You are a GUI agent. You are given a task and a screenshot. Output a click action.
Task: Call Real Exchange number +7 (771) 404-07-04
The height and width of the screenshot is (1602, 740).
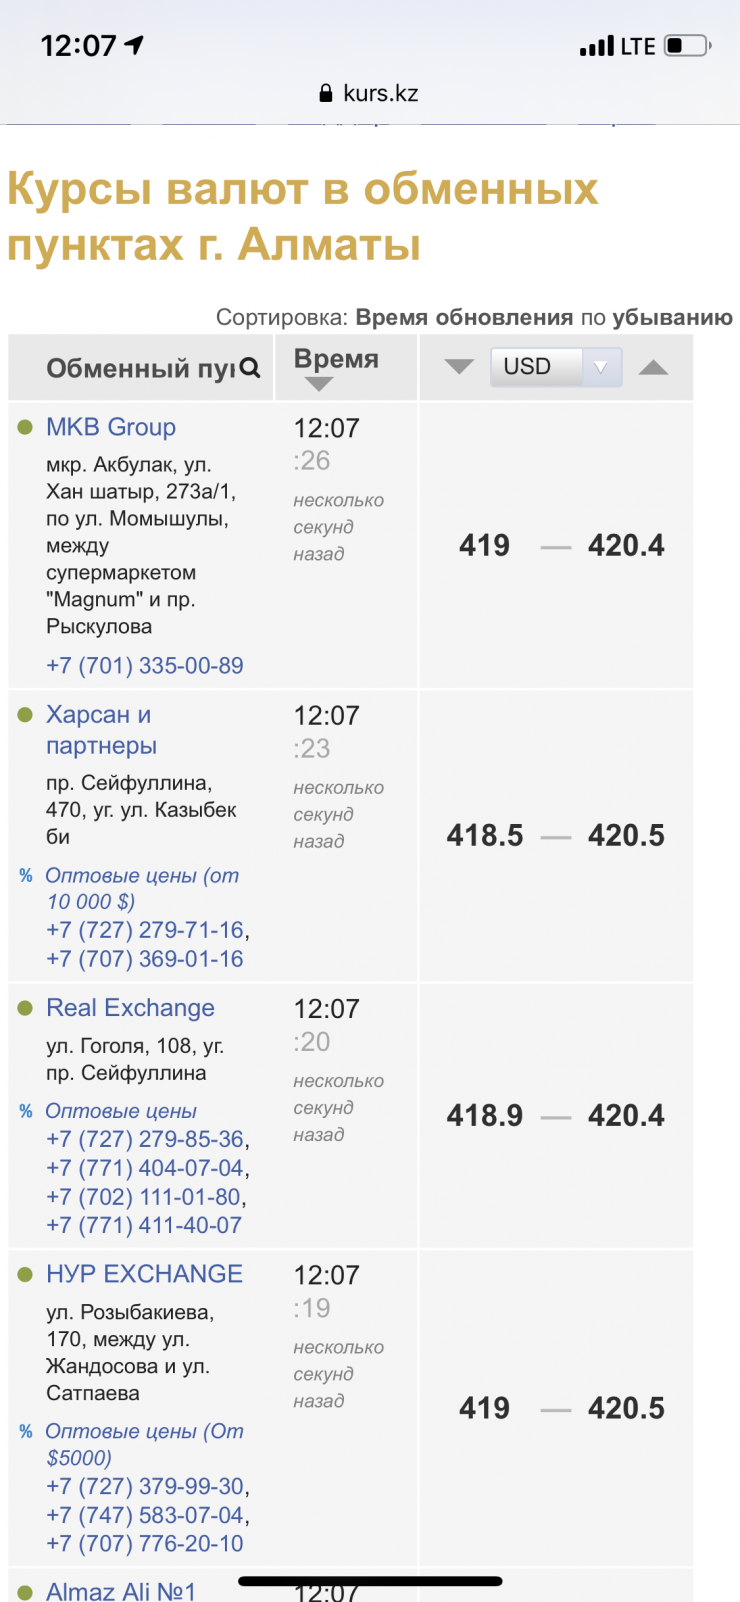coord(145,1168)
